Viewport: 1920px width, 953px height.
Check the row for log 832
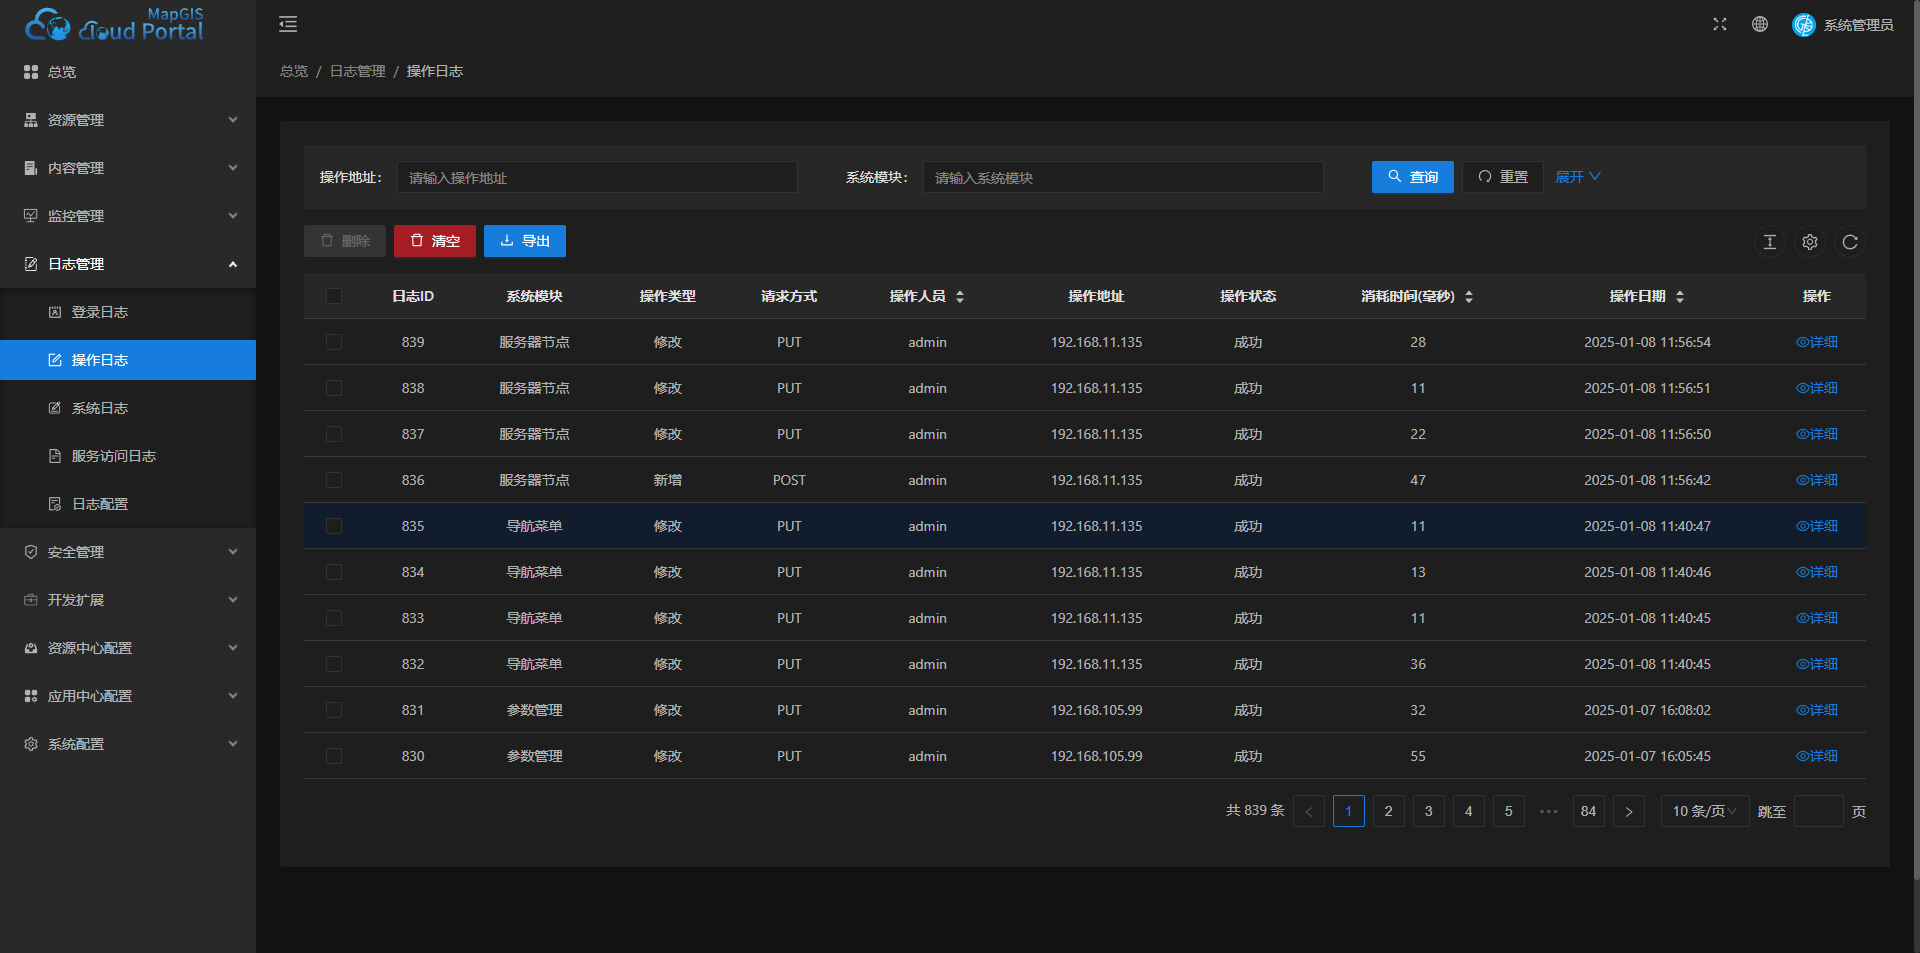click(x=334, y=664)
